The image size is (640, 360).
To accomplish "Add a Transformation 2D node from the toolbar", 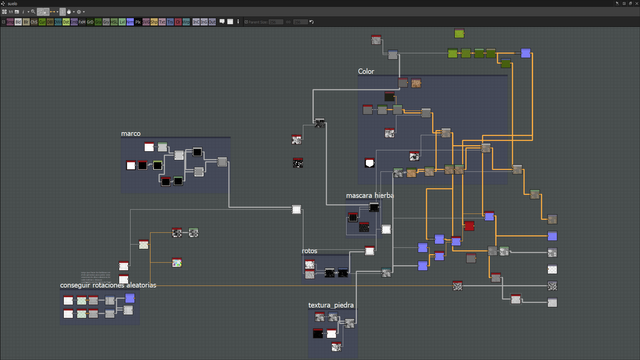I will [x=170, y=22].
